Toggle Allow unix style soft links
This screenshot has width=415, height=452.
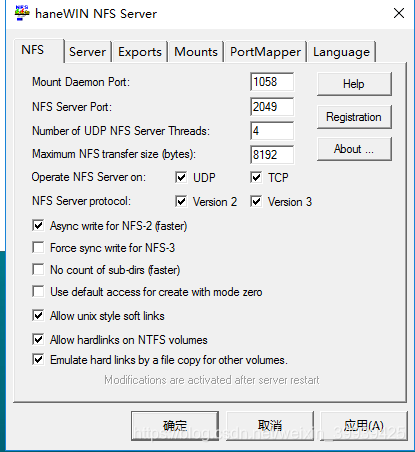coord(38,316)
